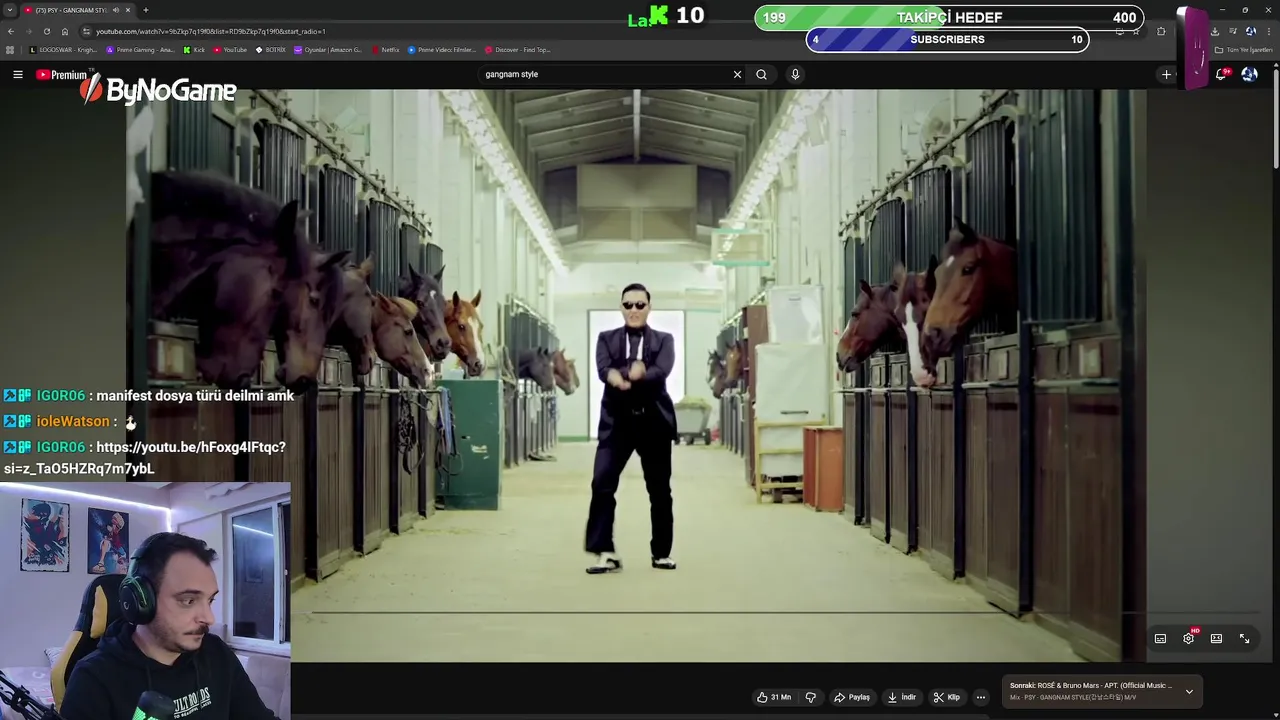Open the BOTRIX bookmark
Screen dimensions: 1280x720
tap(270, 50)
